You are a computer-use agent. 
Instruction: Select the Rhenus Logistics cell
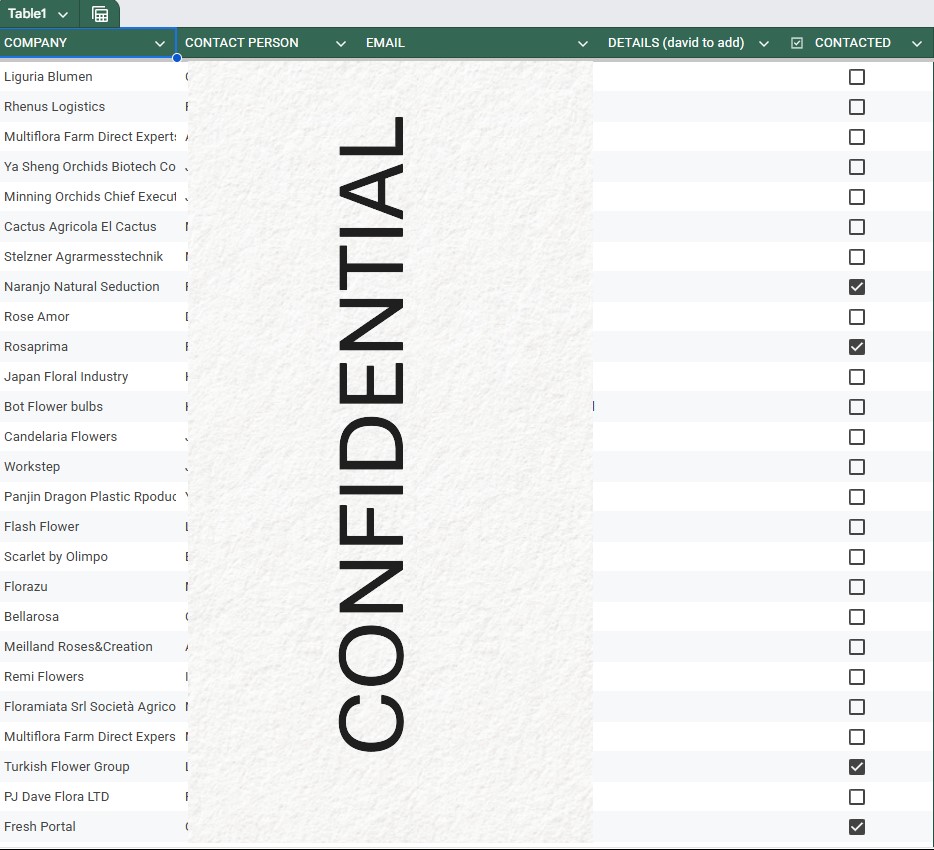click(89, 107)
